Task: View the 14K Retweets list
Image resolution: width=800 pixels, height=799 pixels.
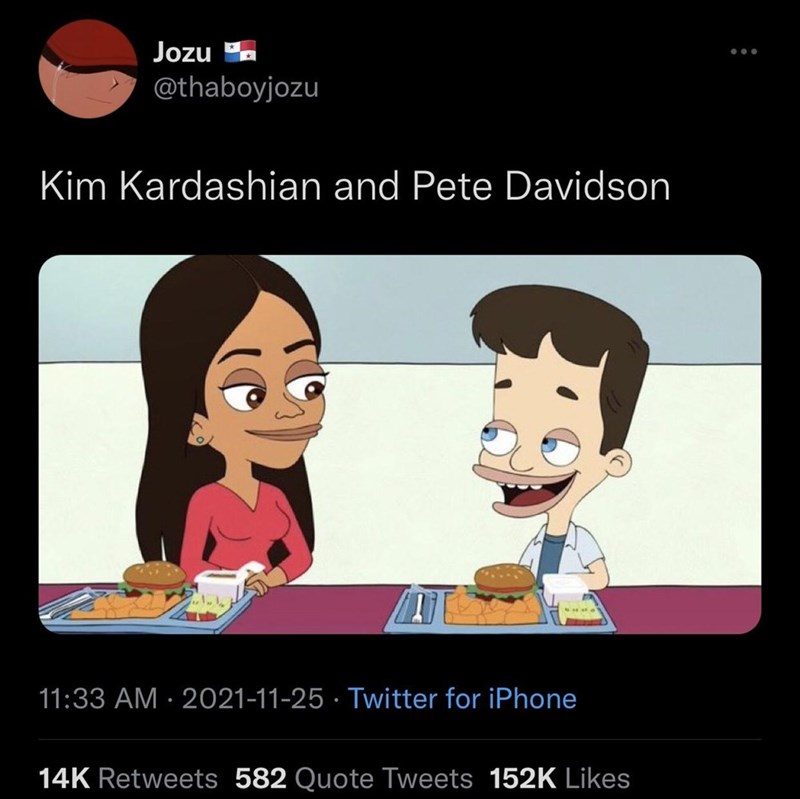Action: (128, 778)
